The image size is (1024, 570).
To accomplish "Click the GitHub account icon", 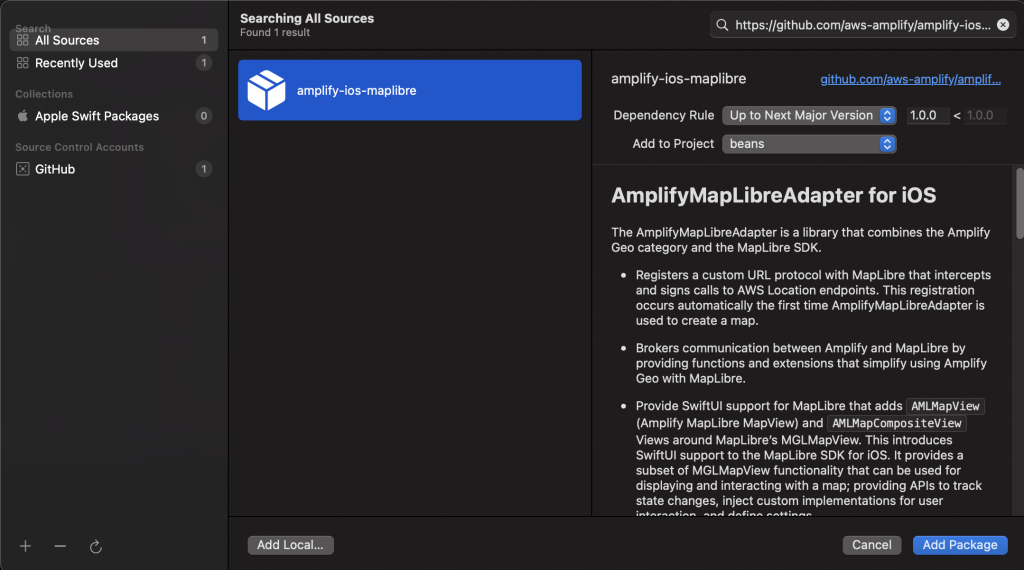I will (x=22, y=169).
